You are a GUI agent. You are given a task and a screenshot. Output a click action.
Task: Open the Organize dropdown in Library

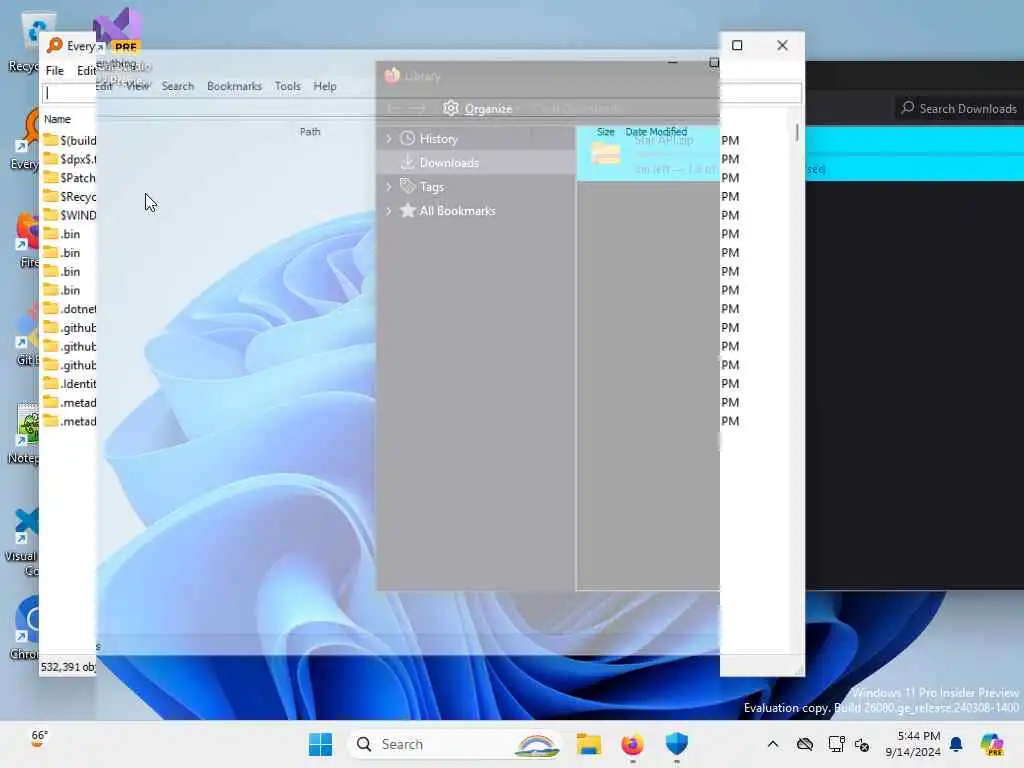pos(488,108)
